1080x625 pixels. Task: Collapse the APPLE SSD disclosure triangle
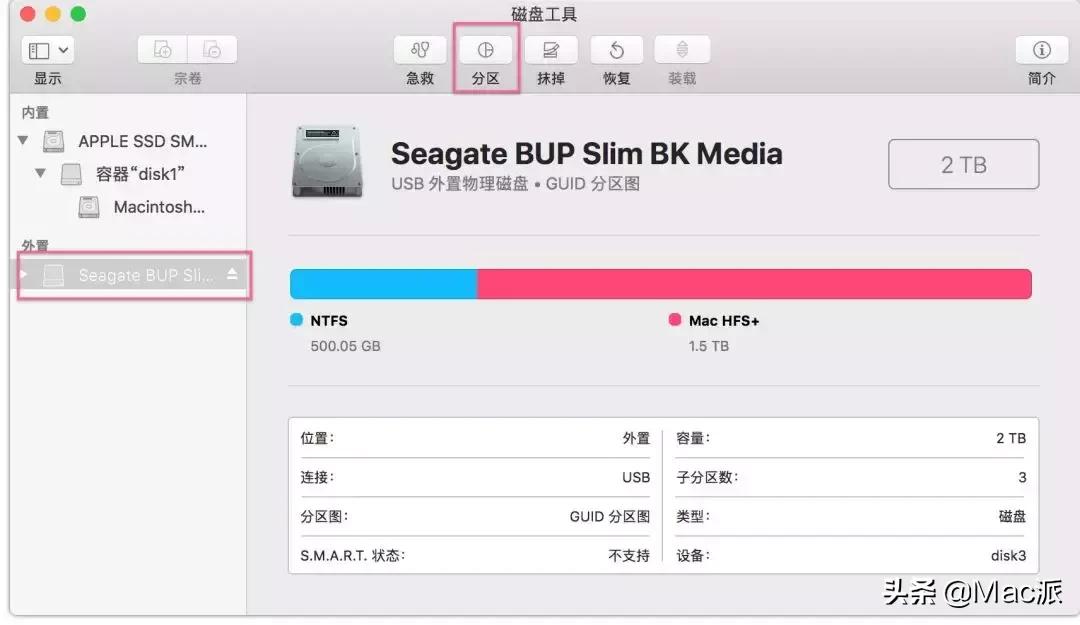pyautogui.click(x=23, y=141)
